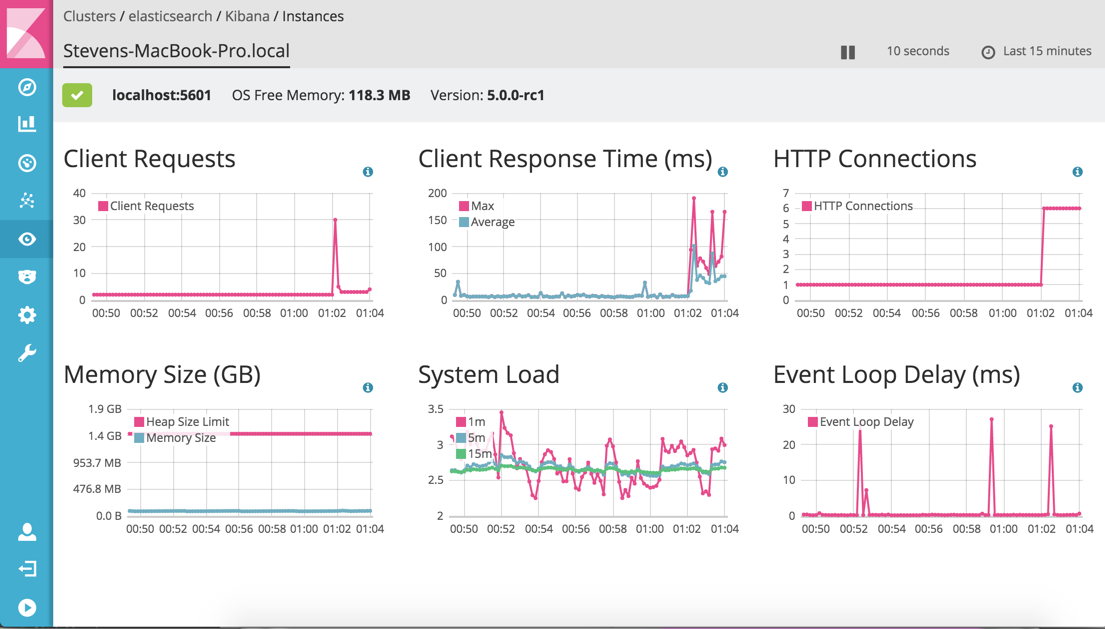Image resolution: width=1105 pixels, height=629 pixels.
Task: Go to Clusters in the breadcrumb
Action: 89,16
